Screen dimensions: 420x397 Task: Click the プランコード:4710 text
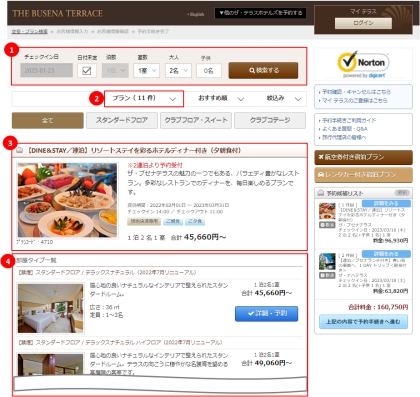[x=35, y=242]
